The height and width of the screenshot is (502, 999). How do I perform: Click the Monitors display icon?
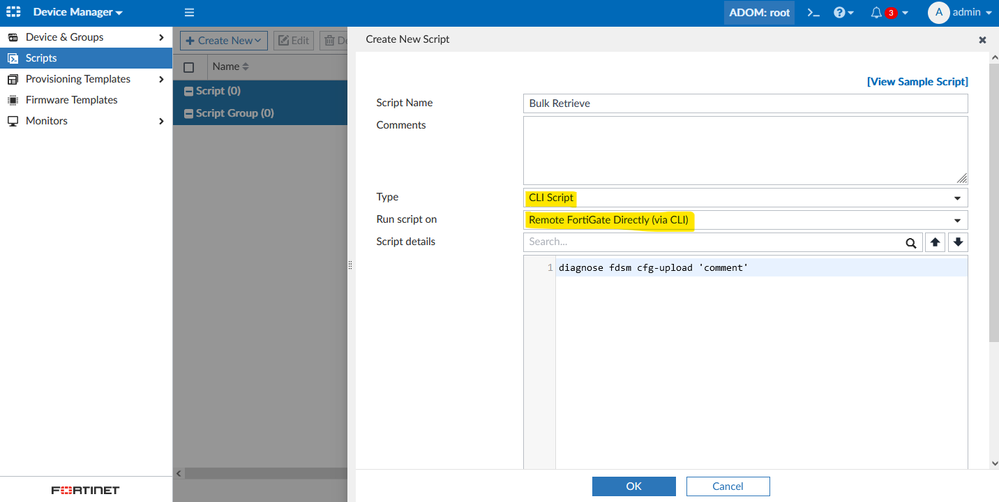click(x=13, y=121)
